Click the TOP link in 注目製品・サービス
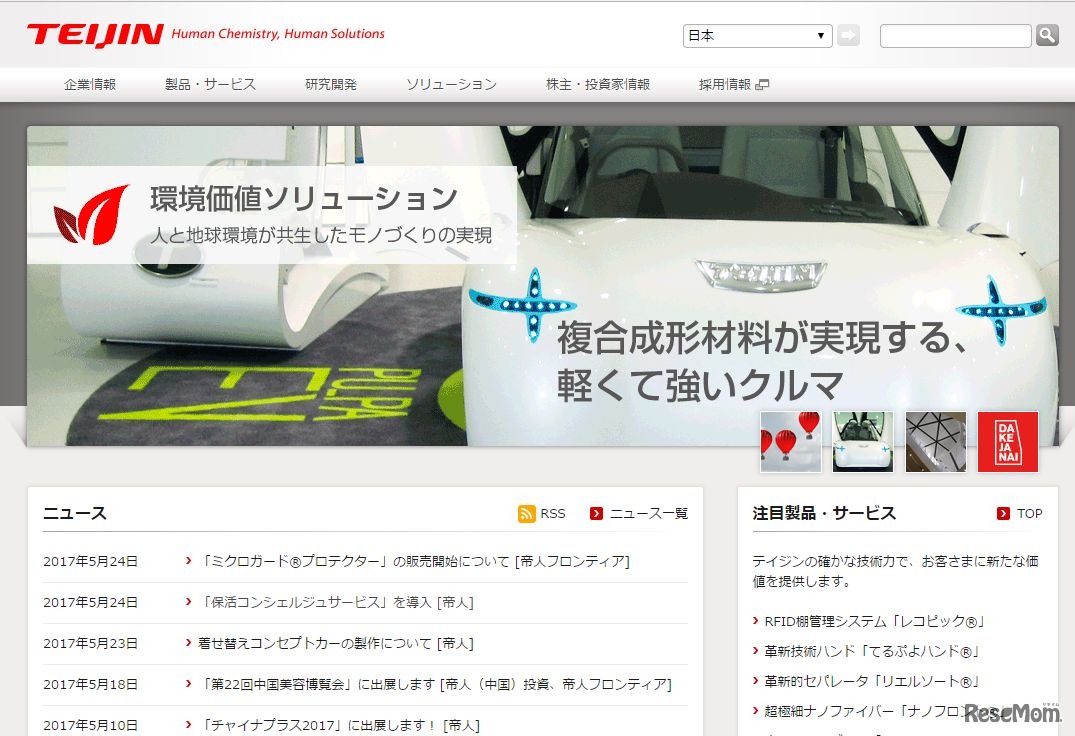This screenshot has height=736, width=1075. click(x=1029, y=513)
